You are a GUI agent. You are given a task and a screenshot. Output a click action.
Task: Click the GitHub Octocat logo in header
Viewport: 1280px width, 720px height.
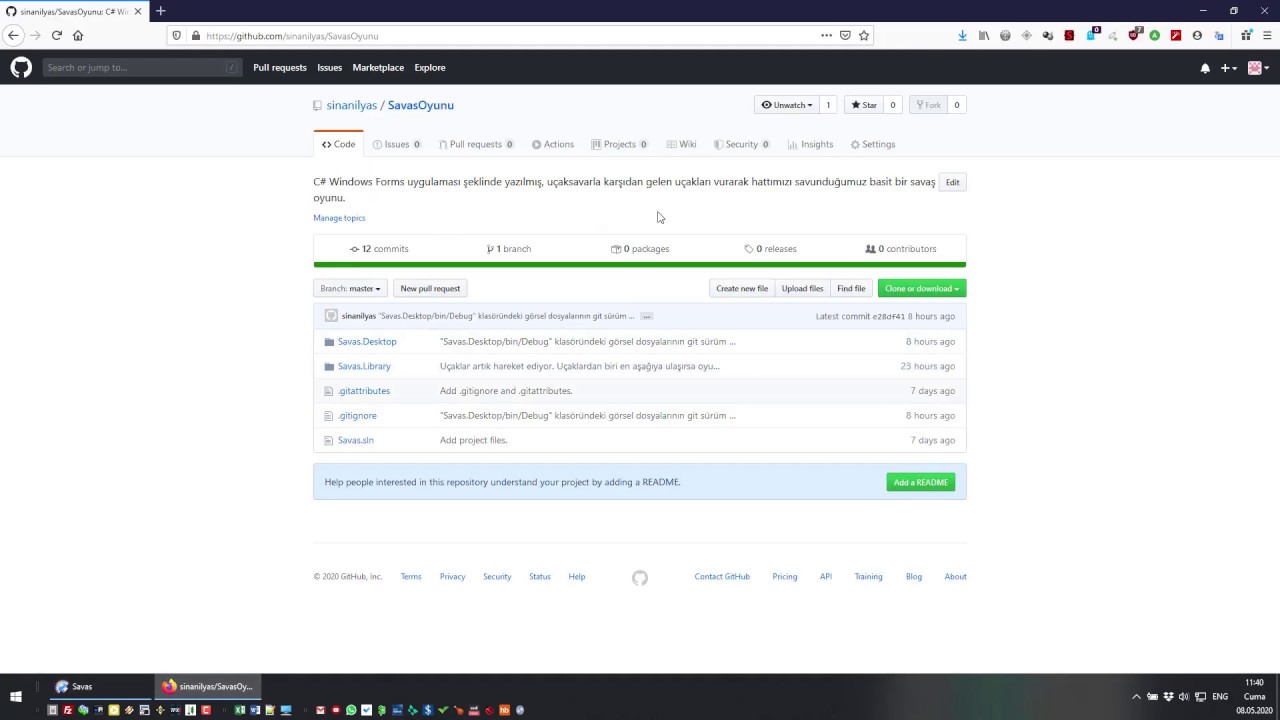click(x=21, y=67)
